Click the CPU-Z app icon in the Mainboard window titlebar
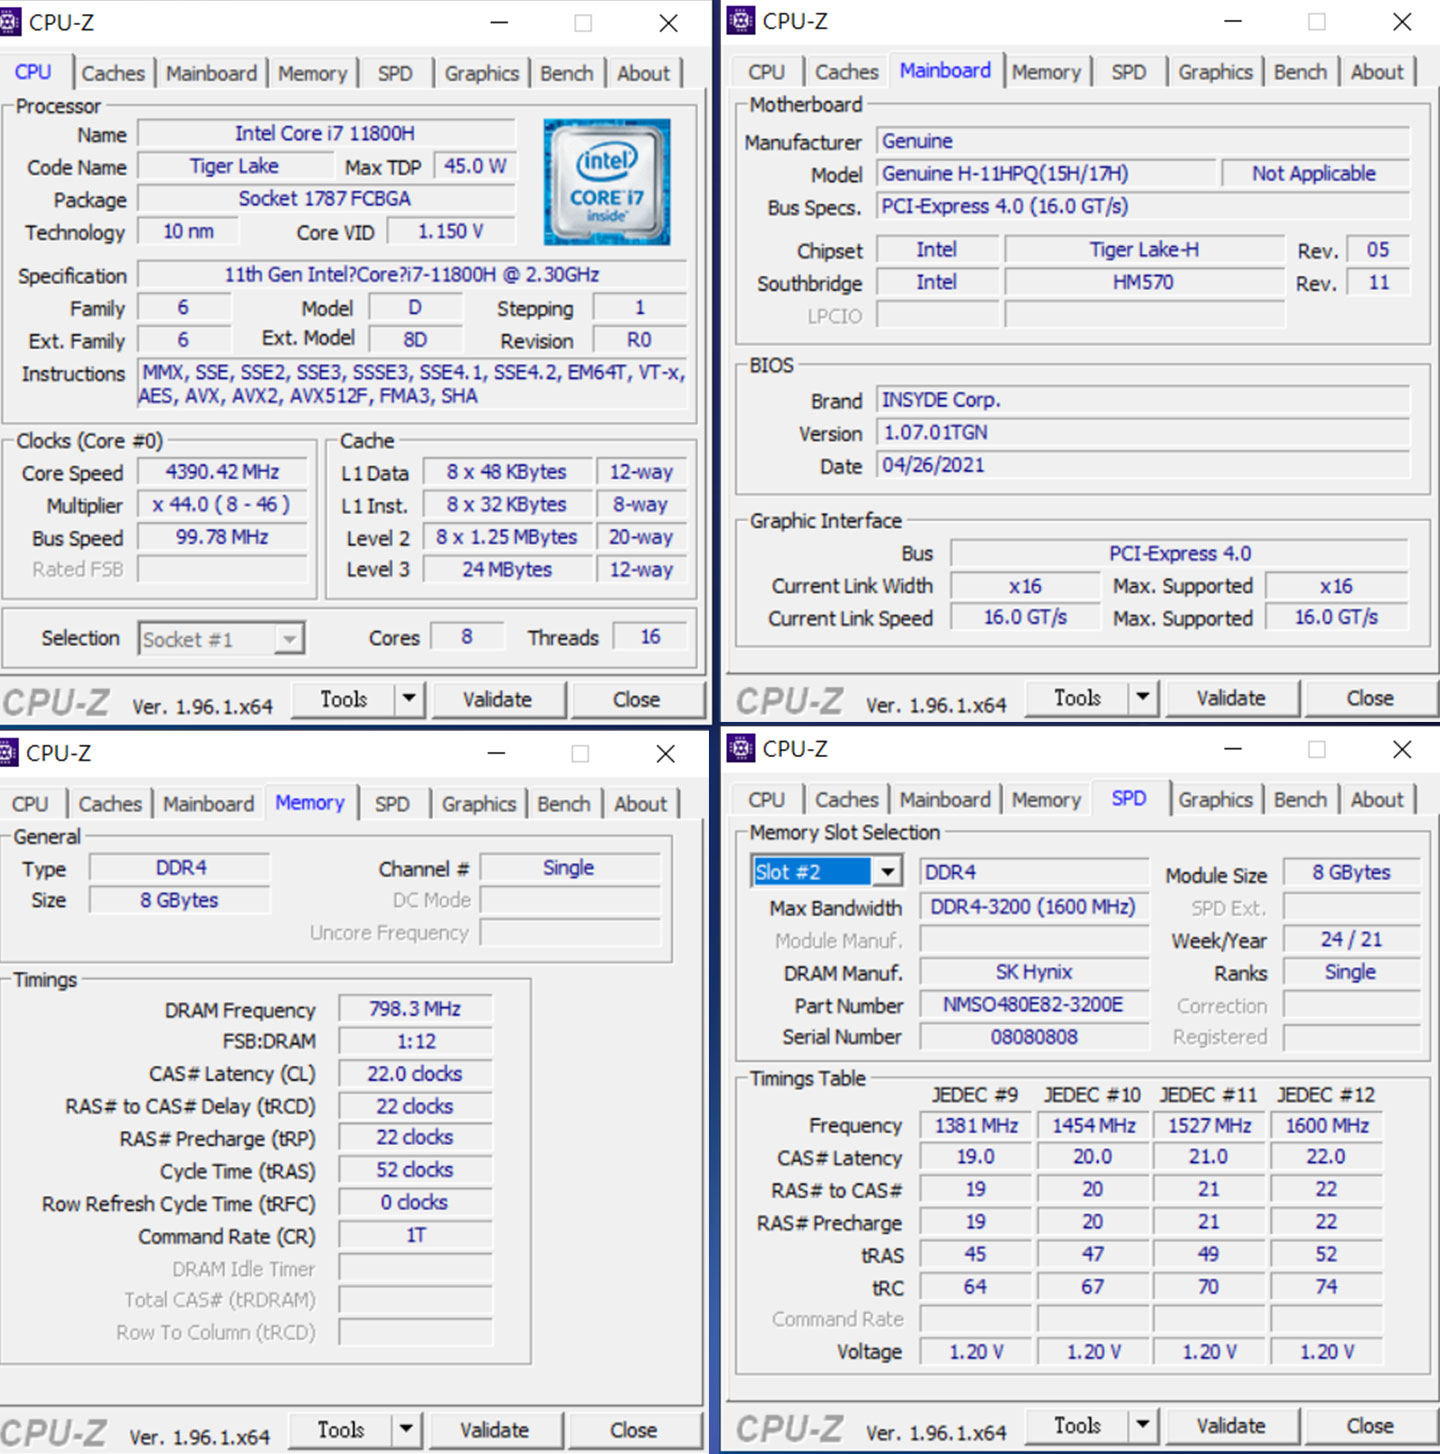 tap(740, 20)
